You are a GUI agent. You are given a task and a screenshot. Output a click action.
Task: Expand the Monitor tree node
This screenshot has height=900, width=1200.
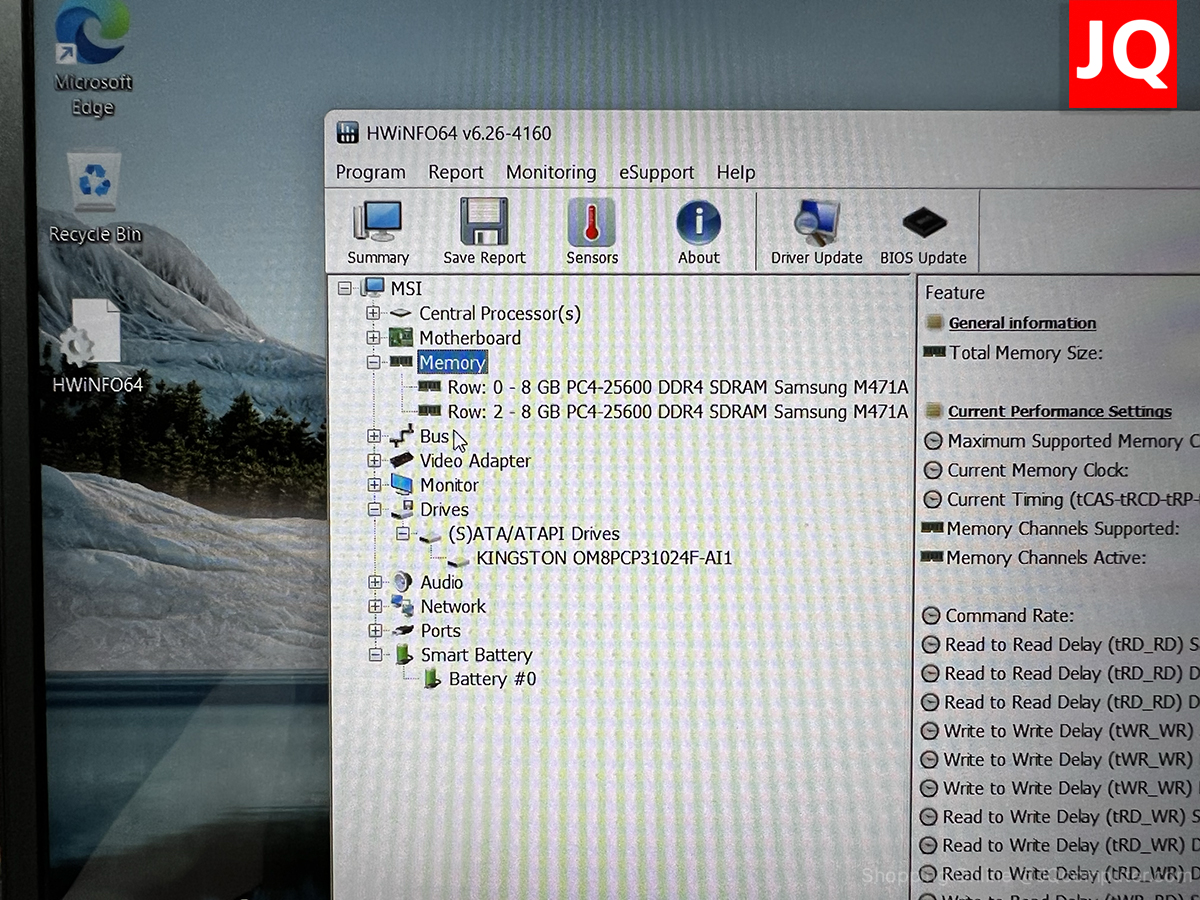(374, 485)
